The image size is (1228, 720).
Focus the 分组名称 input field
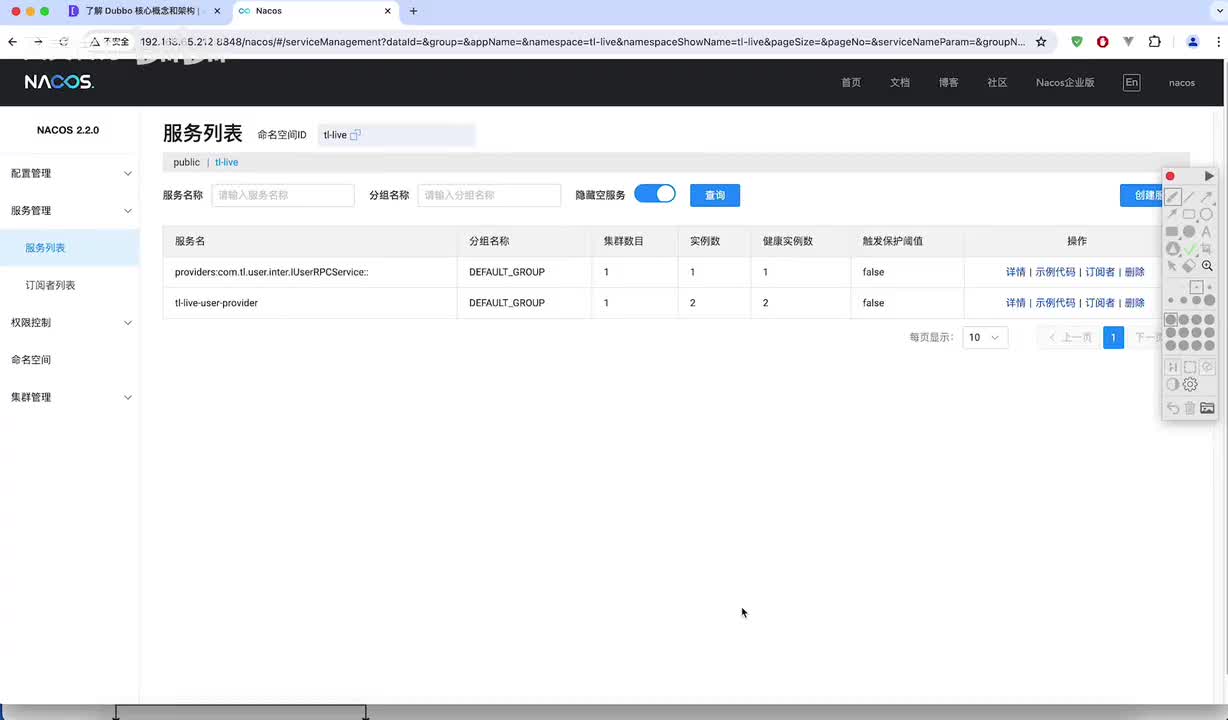[489, 195]
